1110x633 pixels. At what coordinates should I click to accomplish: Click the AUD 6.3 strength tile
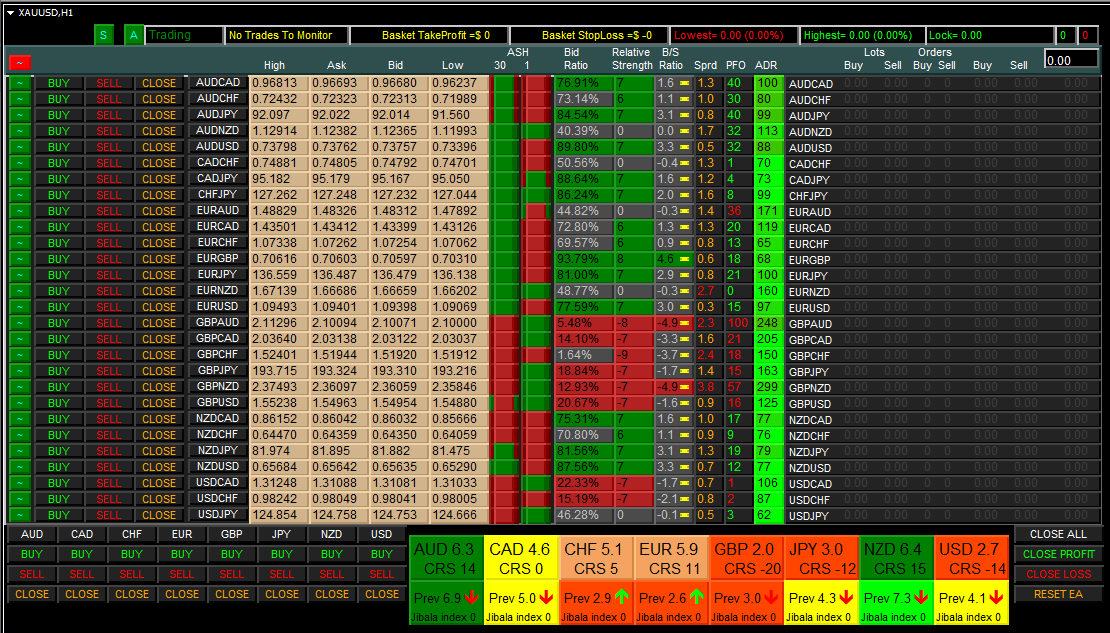click(x=446, y=558)
